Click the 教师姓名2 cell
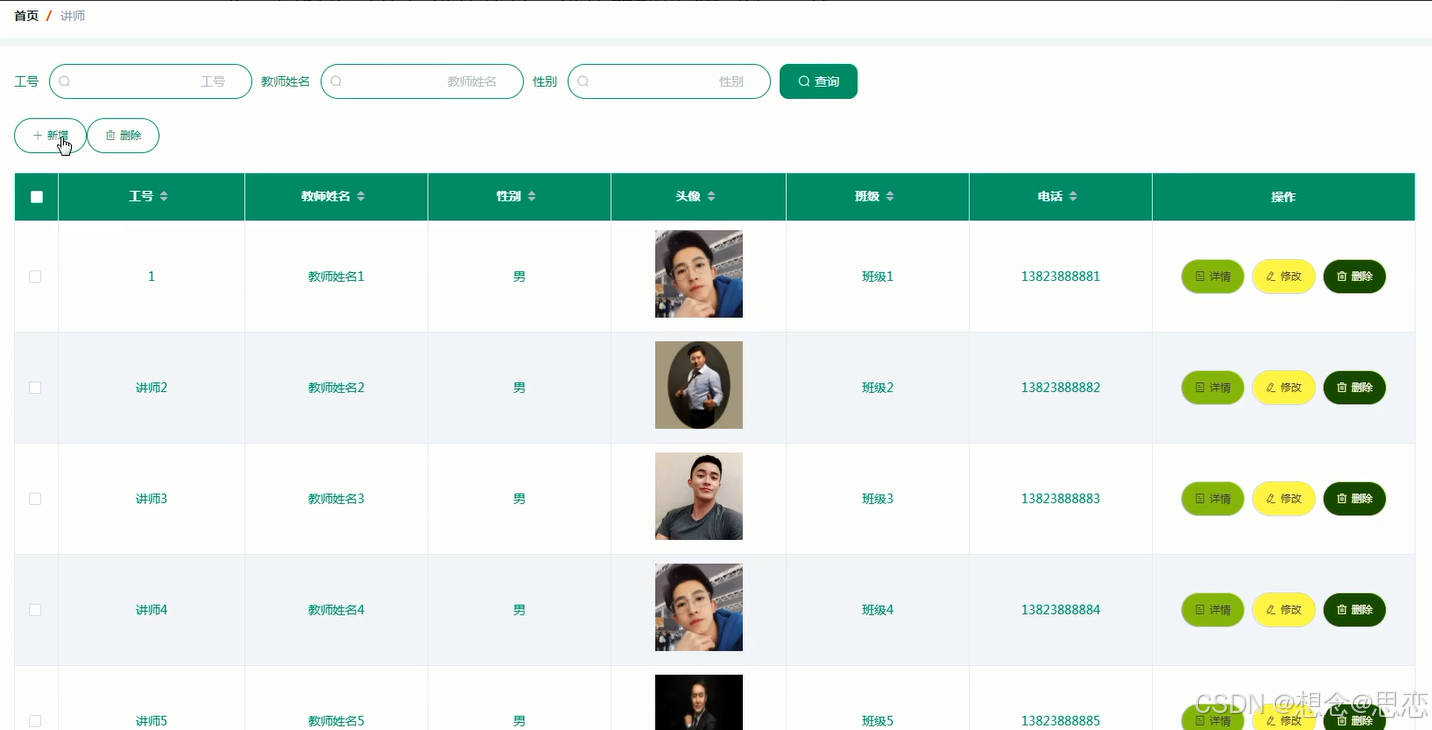The height and width of the screenshot is (730, 1432). [336, 387]
